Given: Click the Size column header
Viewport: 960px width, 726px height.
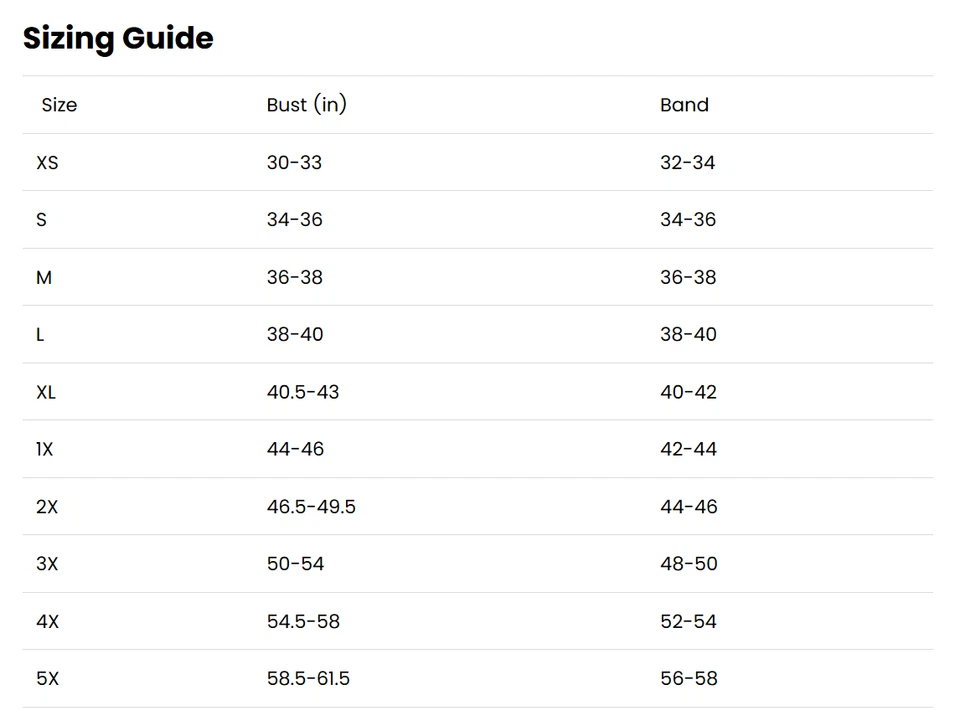Looking at the screenshot, I should click(x=59, y=105).
